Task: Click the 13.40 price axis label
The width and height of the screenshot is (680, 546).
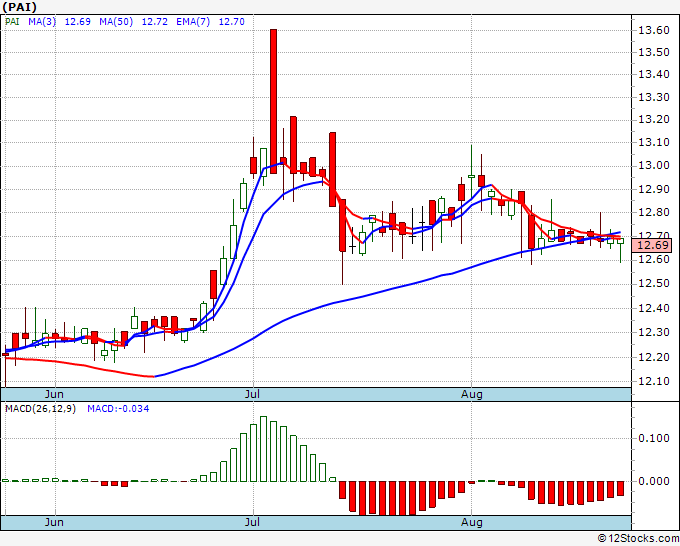Action: (x=654, y=74)
